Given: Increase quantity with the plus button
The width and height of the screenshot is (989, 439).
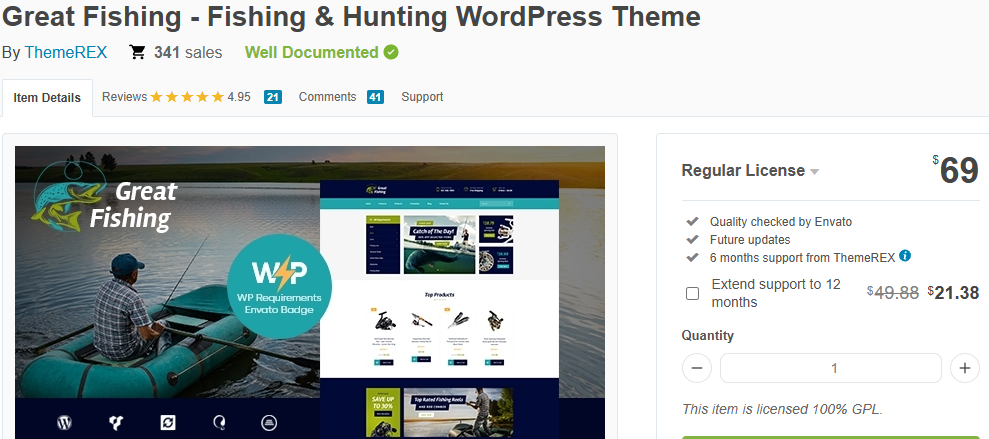Looking at the screenshot, I should click(x=964, y=368).
